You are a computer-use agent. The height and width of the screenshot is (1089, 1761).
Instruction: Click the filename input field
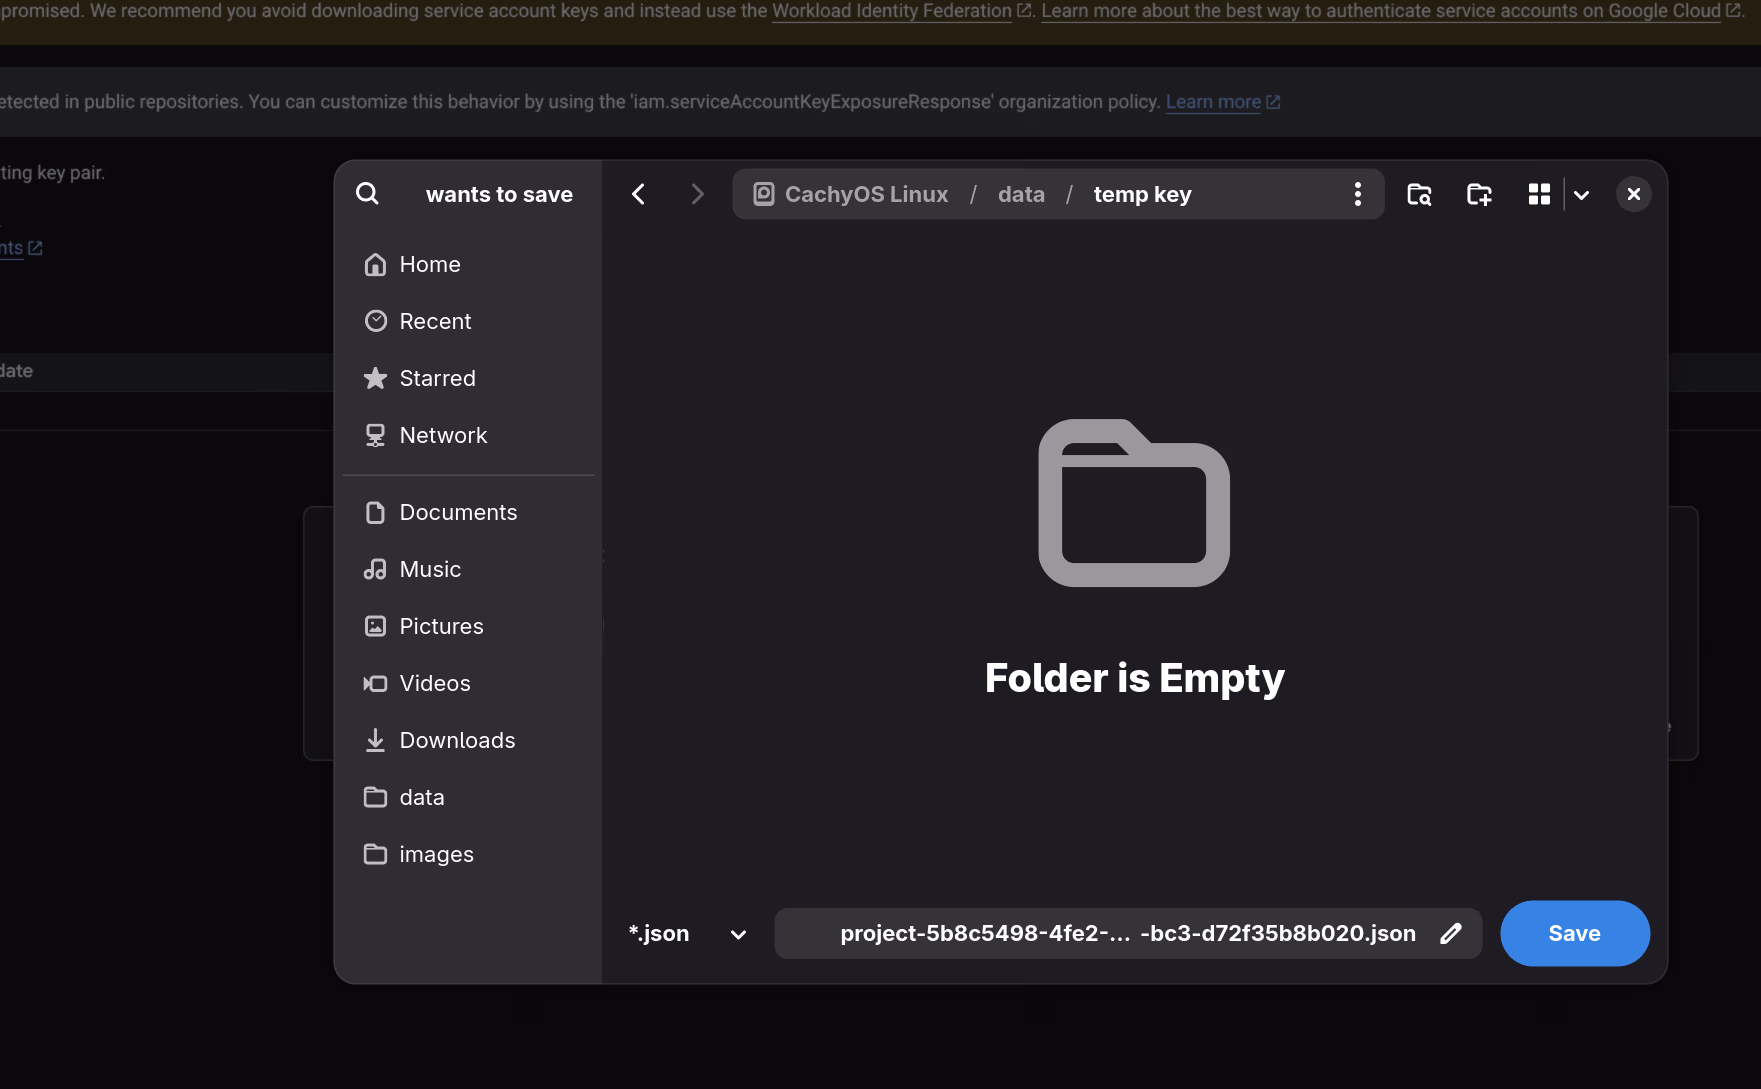[1100, 933]
